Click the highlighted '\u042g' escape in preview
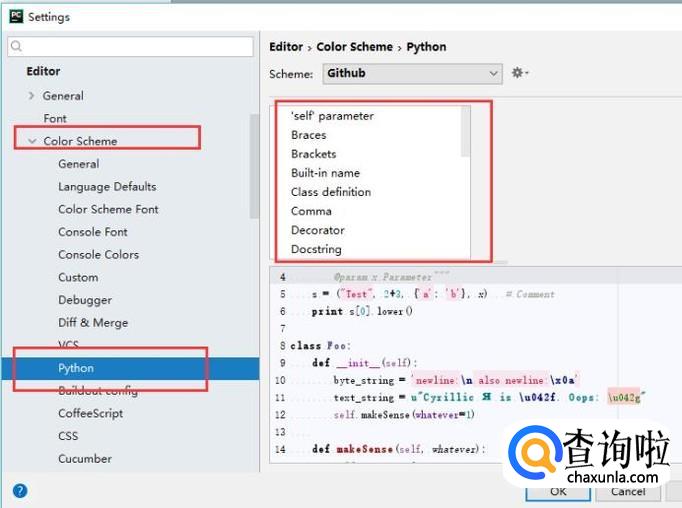Image resolution: width=682 pixels, height=508 pixels. click(x=624, y=398)
